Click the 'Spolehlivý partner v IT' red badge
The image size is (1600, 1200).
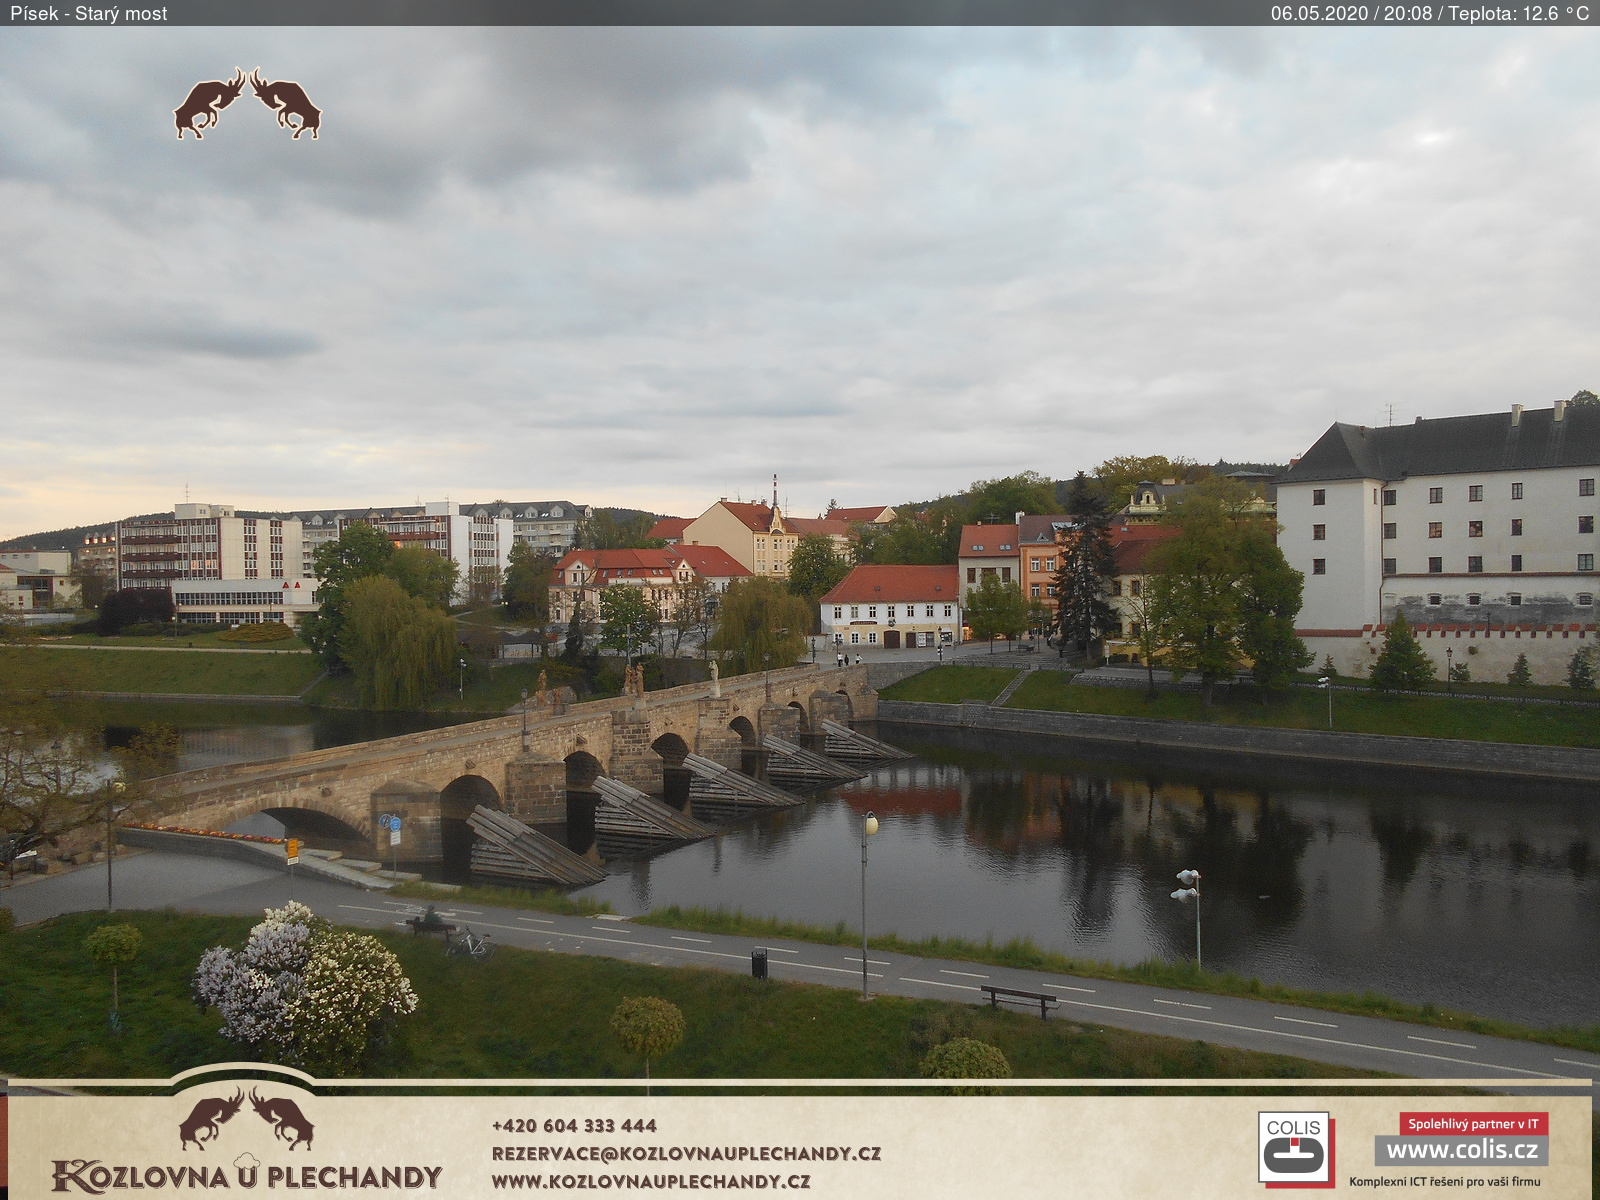(x=1473, y=1124)
